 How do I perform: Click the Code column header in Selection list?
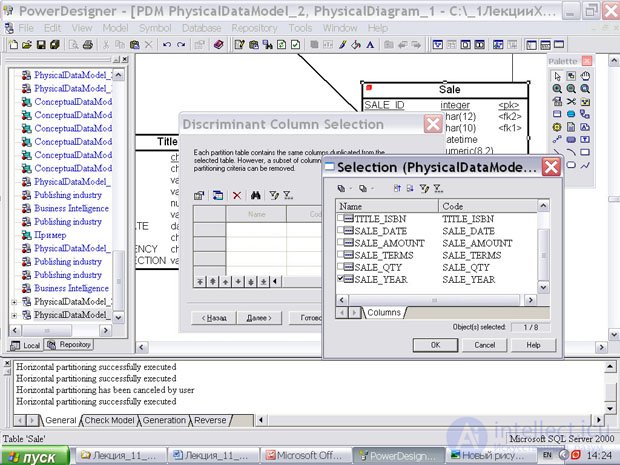tap(488, 206)
